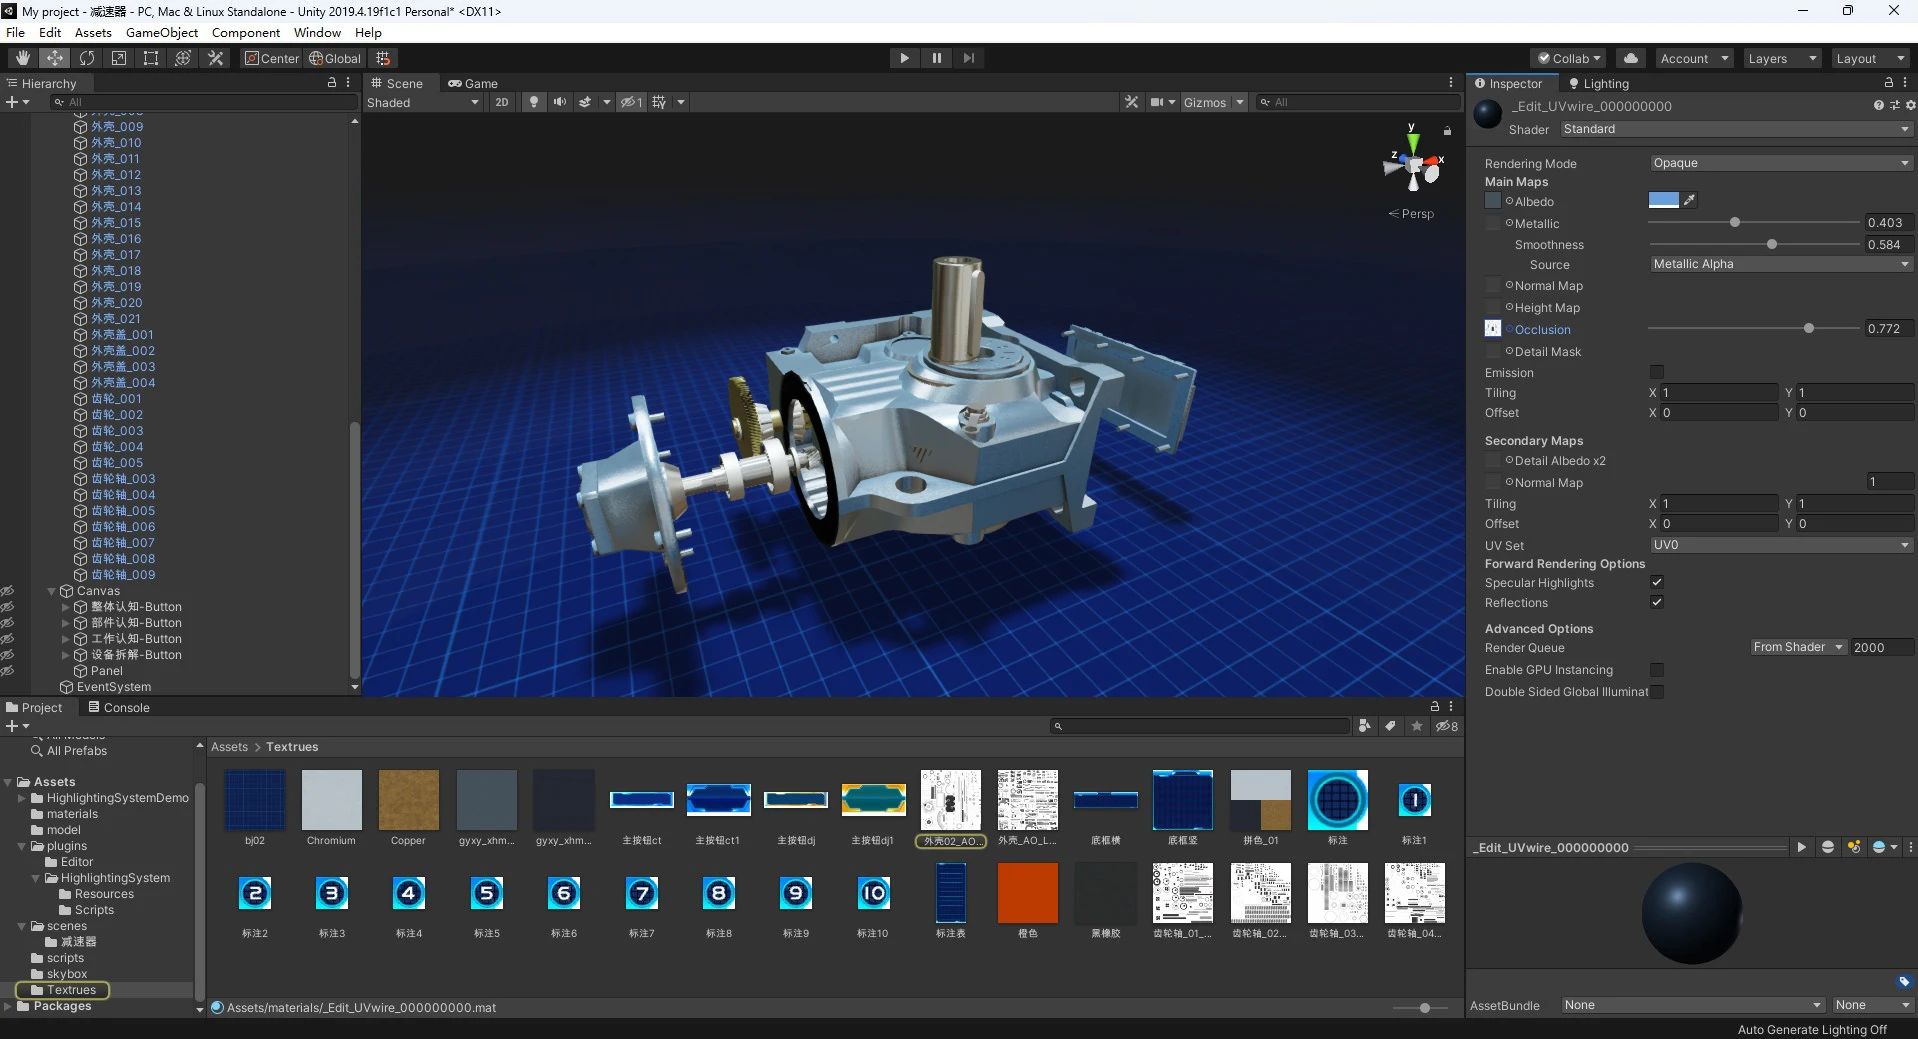Select the Hand tool in toolbar
Image resolution: width=1918 pixels, height=1039 pixels.
(x=22, y=58)
